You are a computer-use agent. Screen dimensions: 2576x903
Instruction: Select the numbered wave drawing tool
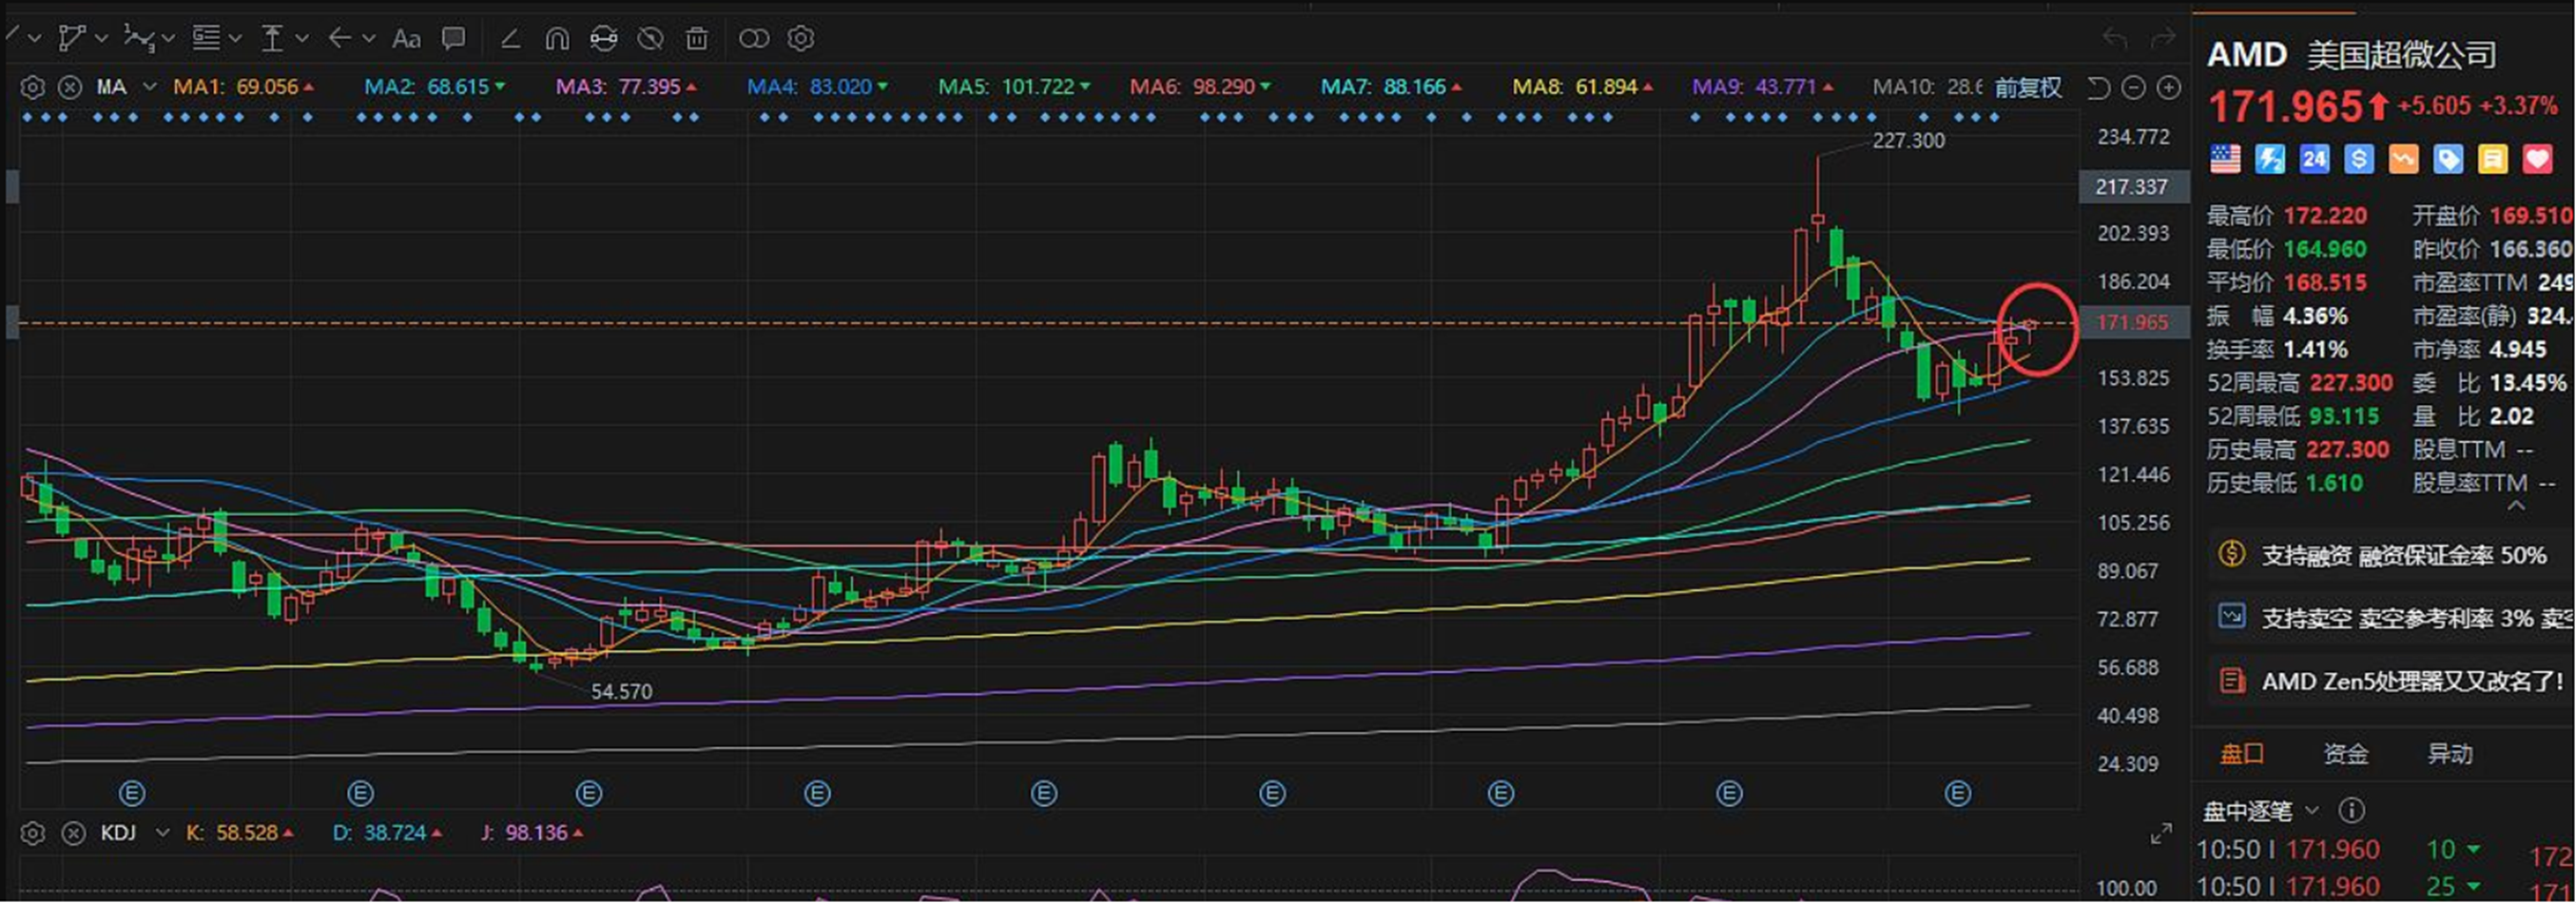tap(138, 39)
